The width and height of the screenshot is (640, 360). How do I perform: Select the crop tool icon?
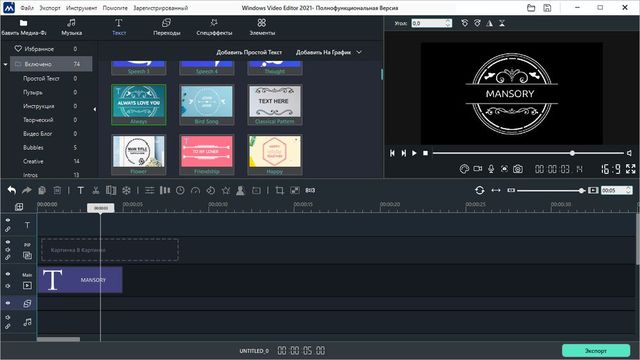click(x=280, y=190)
